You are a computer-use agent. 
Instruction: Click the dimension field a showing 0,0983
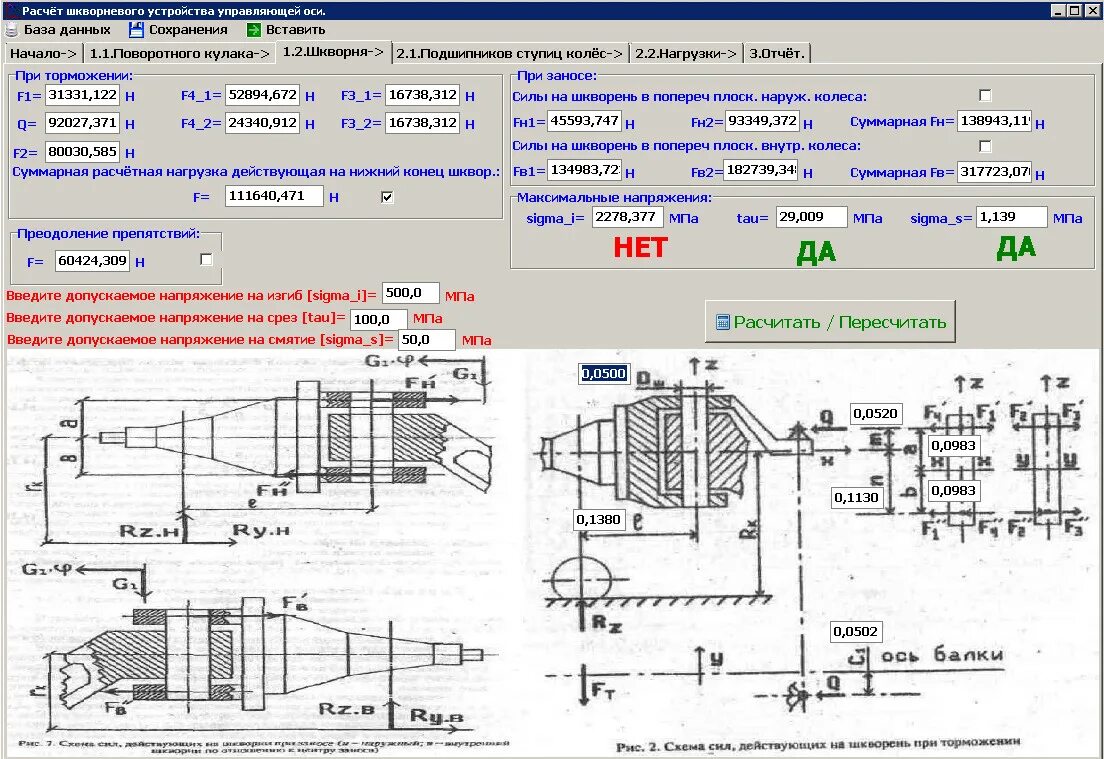click(x=953, y=446)
